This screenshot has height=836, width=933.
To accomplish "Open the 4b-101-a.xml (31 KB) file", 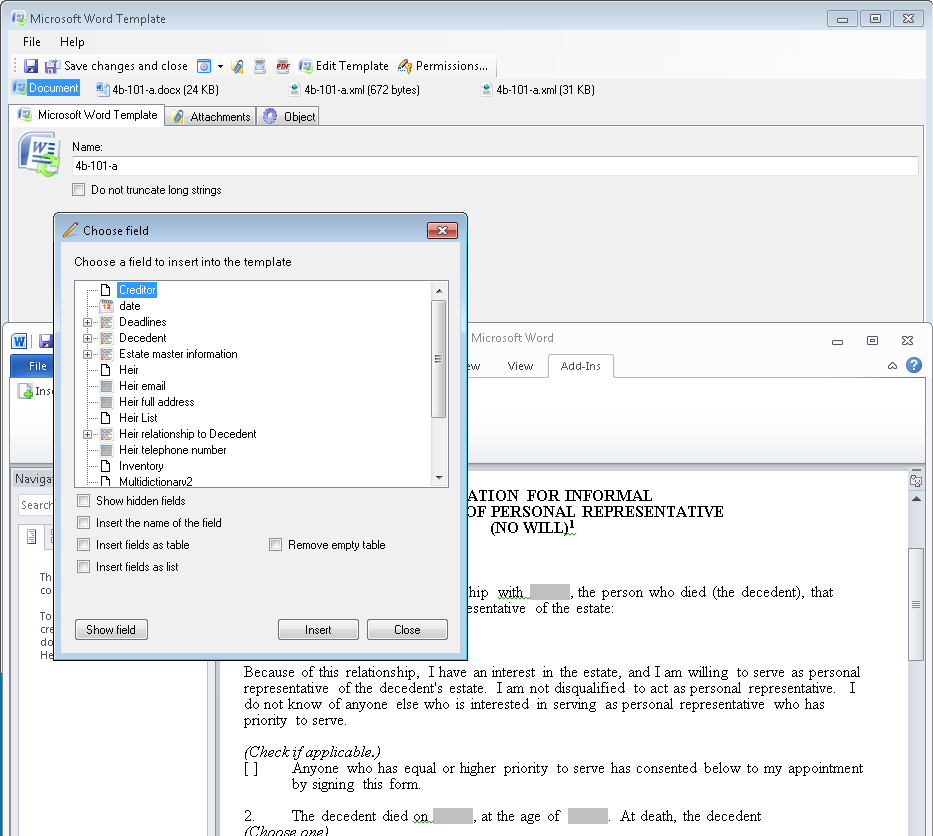I will click(537, 90).
